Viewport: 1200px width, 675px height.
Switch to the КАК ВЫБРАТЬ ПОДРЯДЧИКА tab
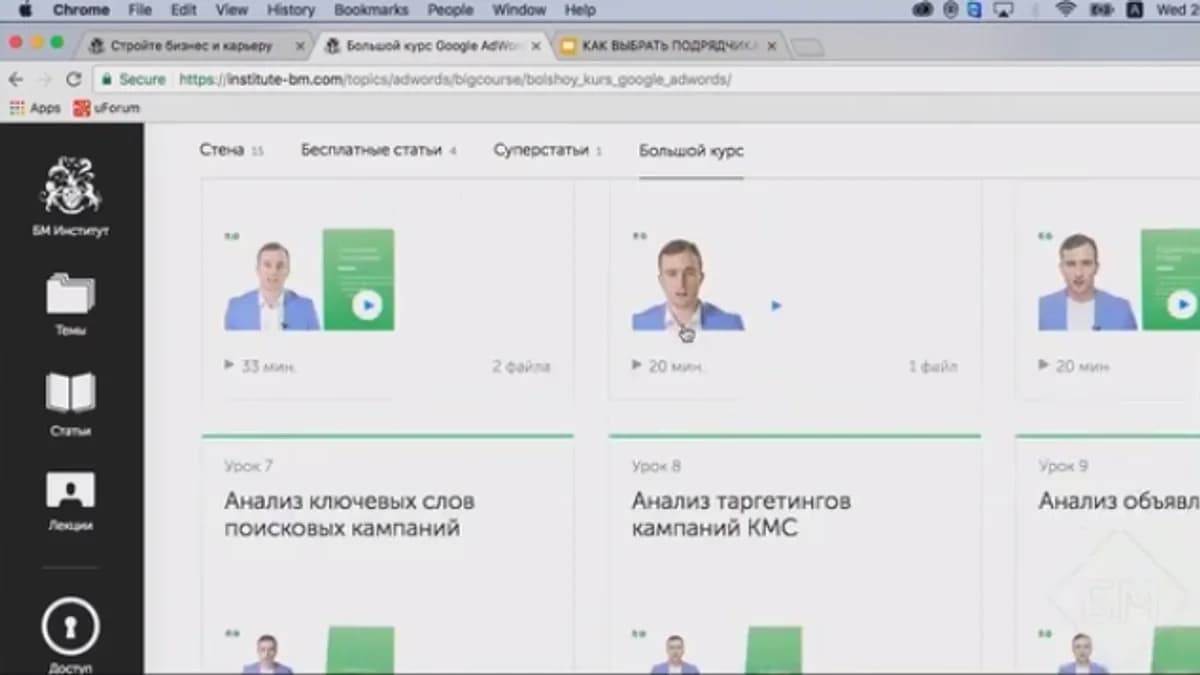click(672, 46)
